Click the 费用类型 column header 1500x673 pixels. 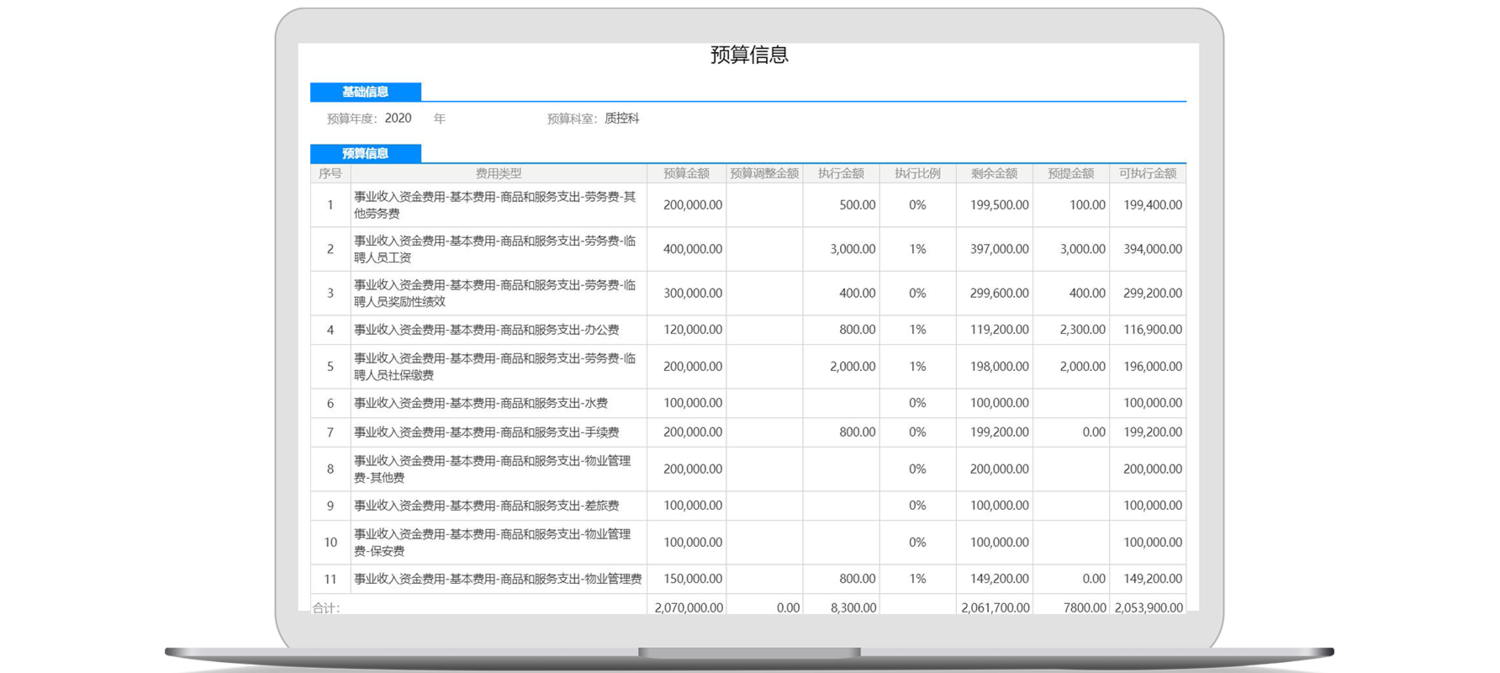(498, 174)
